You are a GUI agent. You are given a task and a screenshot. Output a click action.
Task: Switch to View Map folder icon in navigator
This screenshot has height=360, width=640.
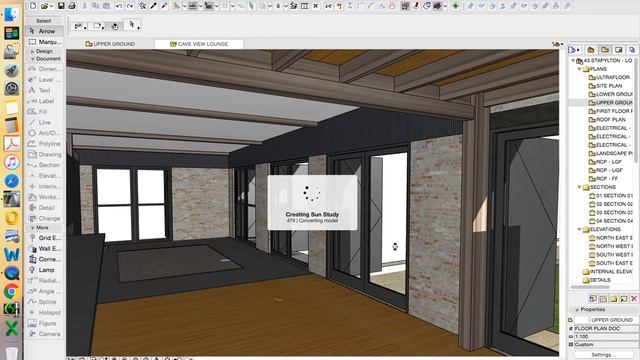point(604,50)
